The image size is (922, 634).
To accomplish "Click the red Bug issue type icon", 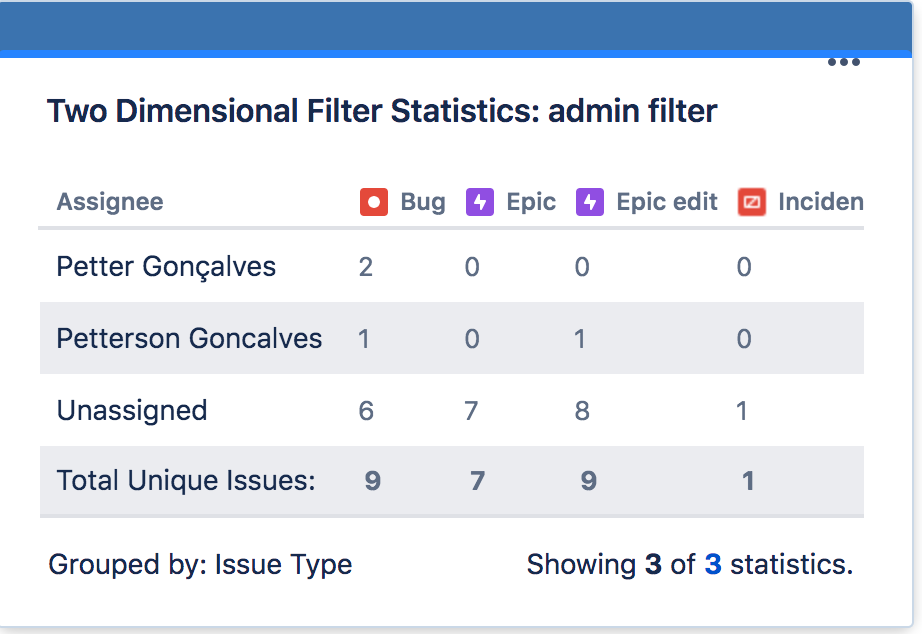I will pos(373,201).
